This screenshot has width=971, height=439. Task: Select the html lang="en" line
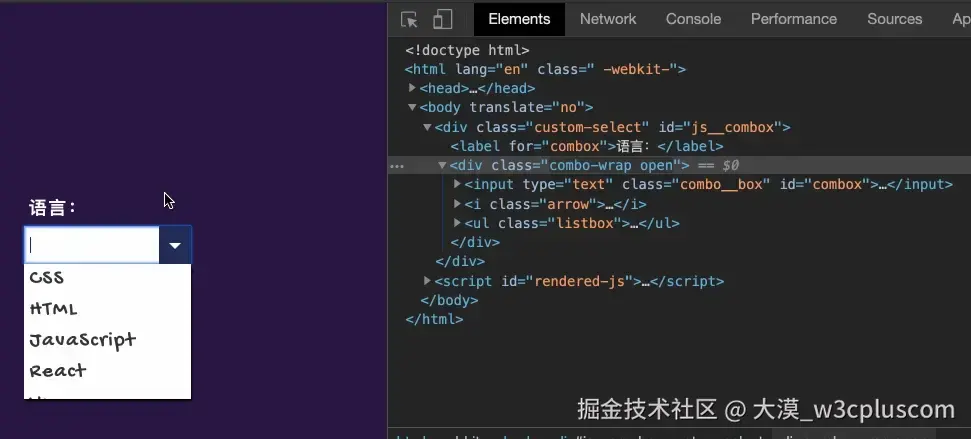click(546, 69)
